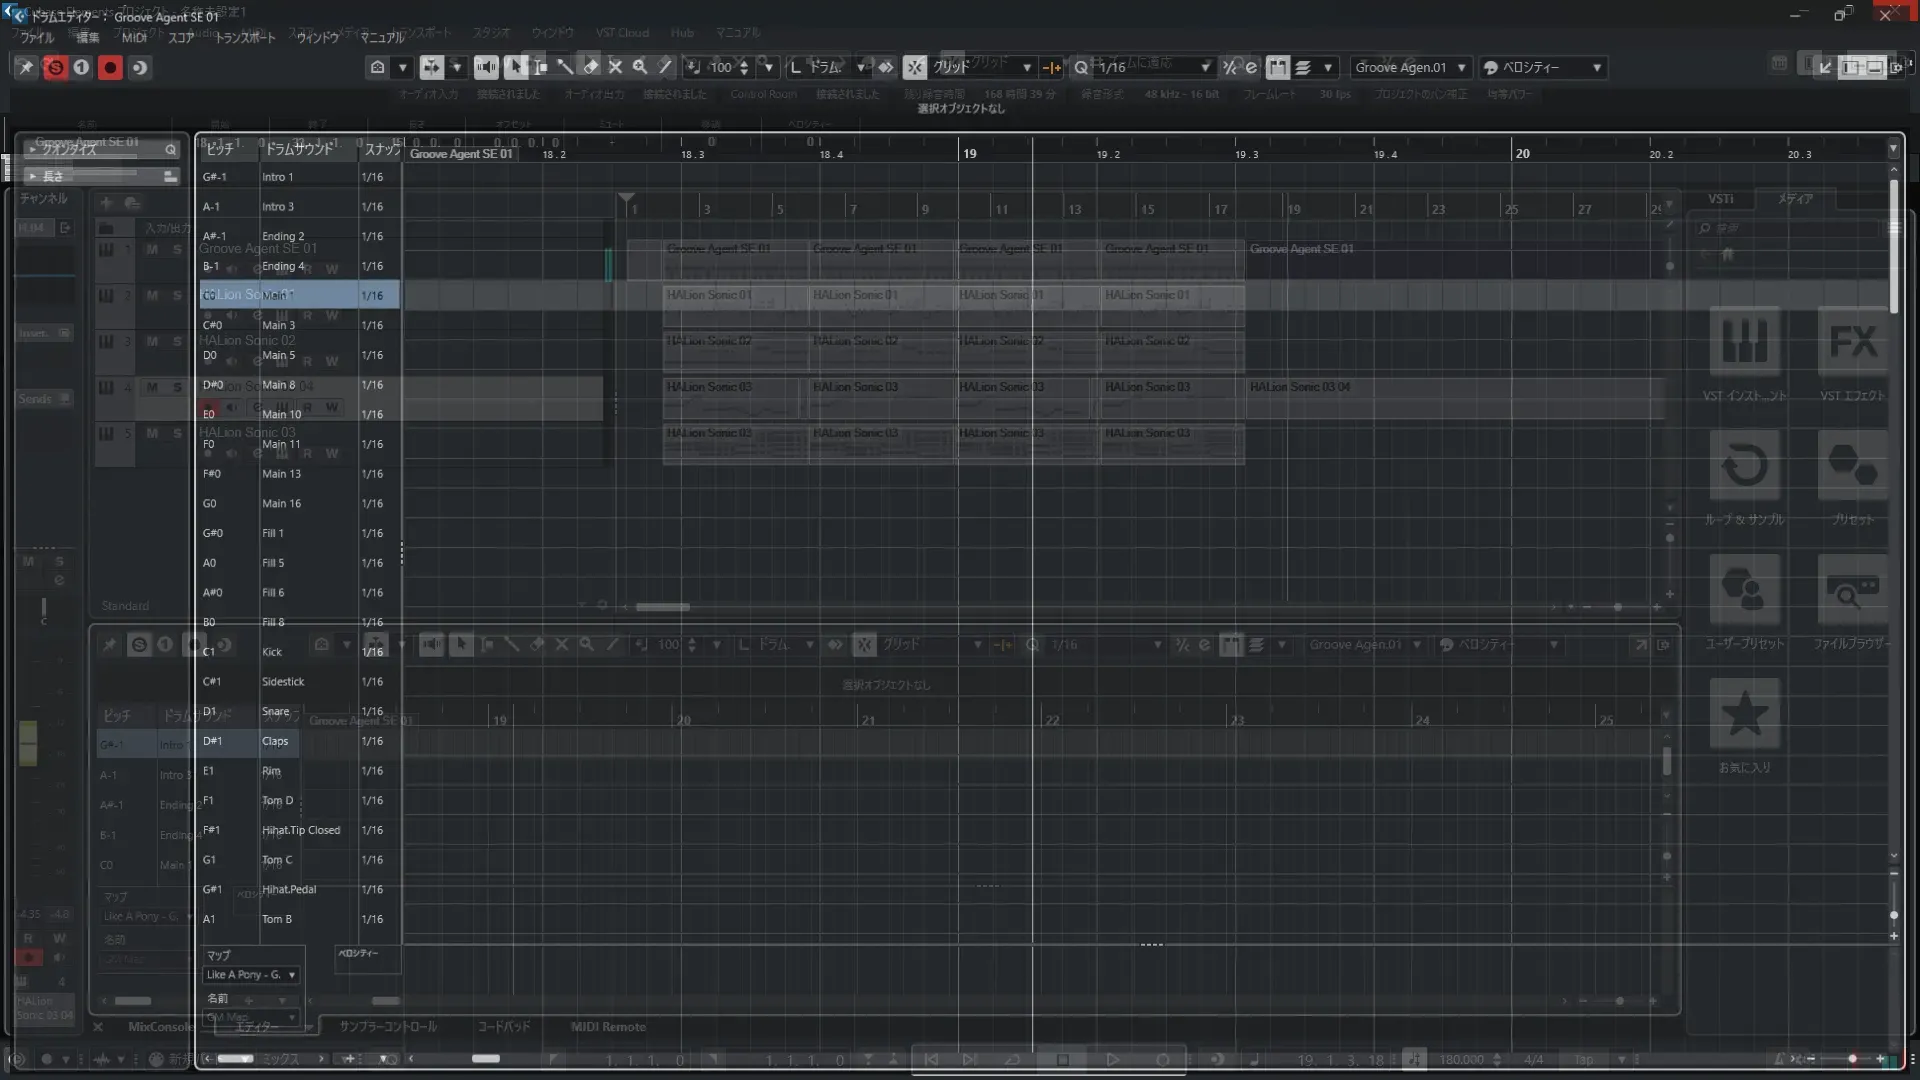1920x1080 pixels.
Task: Select the Object Selection arrow tool
Action: pyautogui.click(x=515, y=67)
